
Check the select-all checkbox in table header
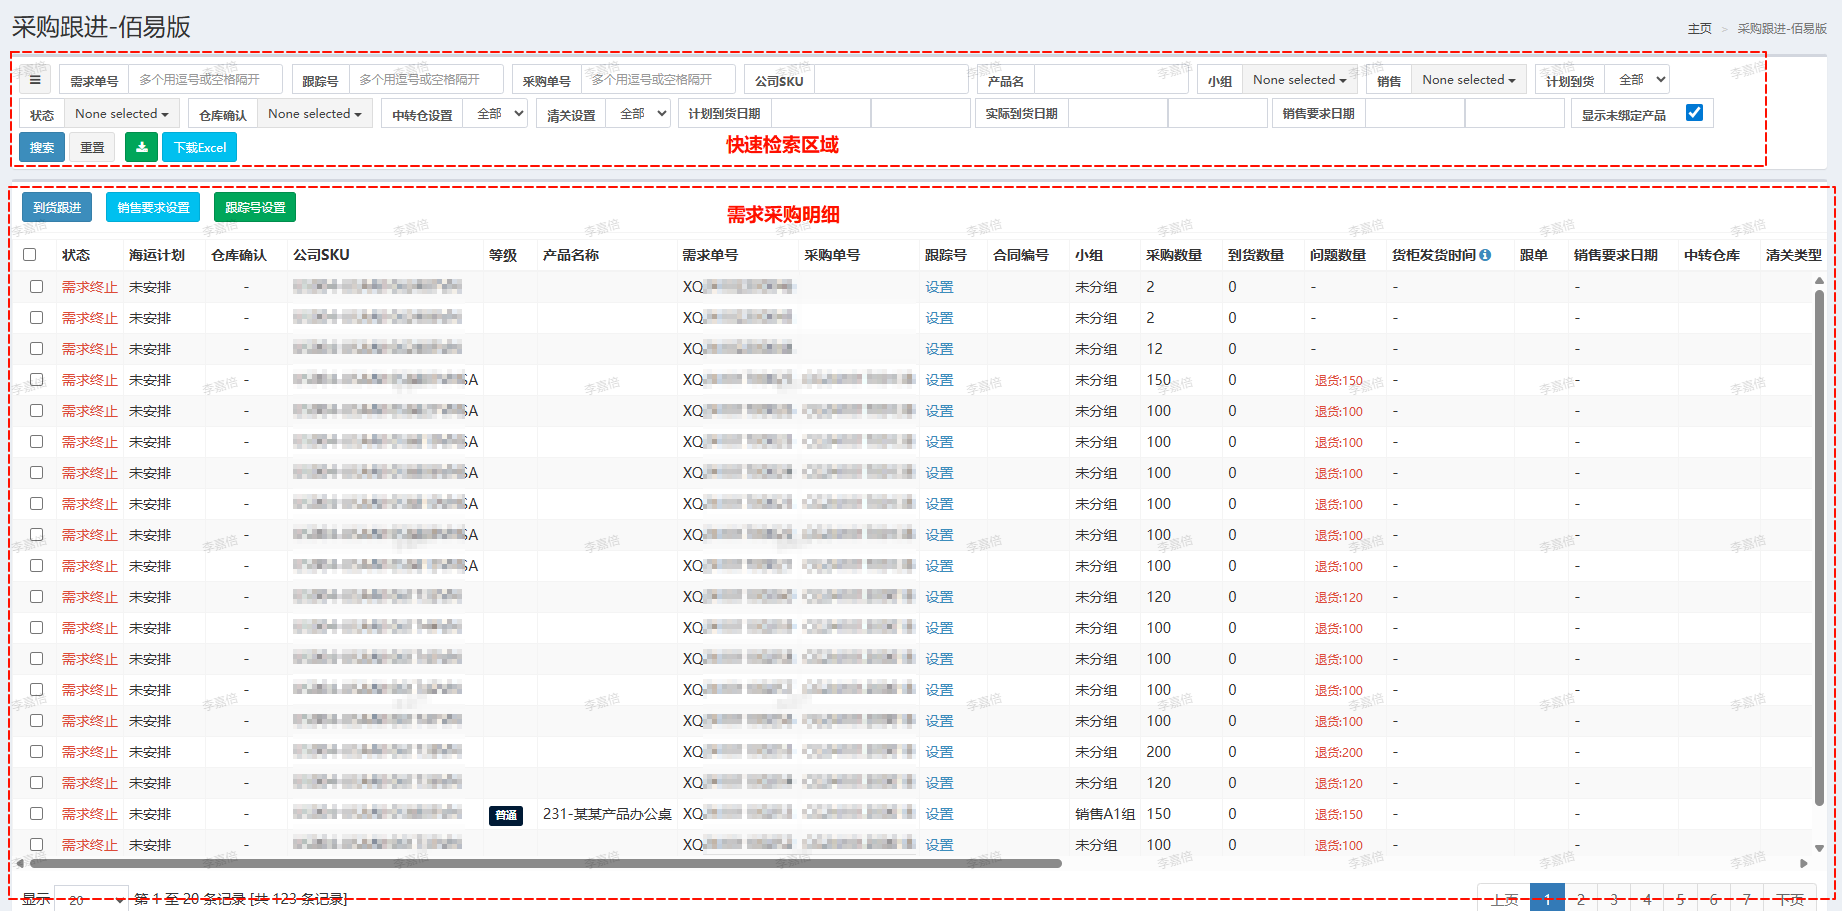point(30,255)
